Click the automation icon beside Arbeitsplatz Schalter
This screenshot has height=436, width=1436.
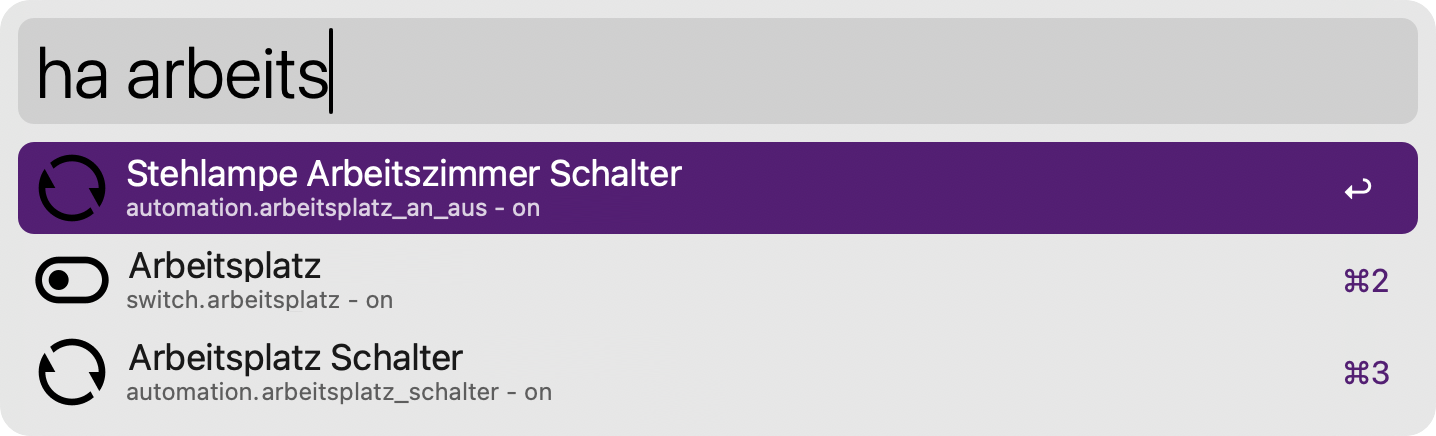[71, 372]
